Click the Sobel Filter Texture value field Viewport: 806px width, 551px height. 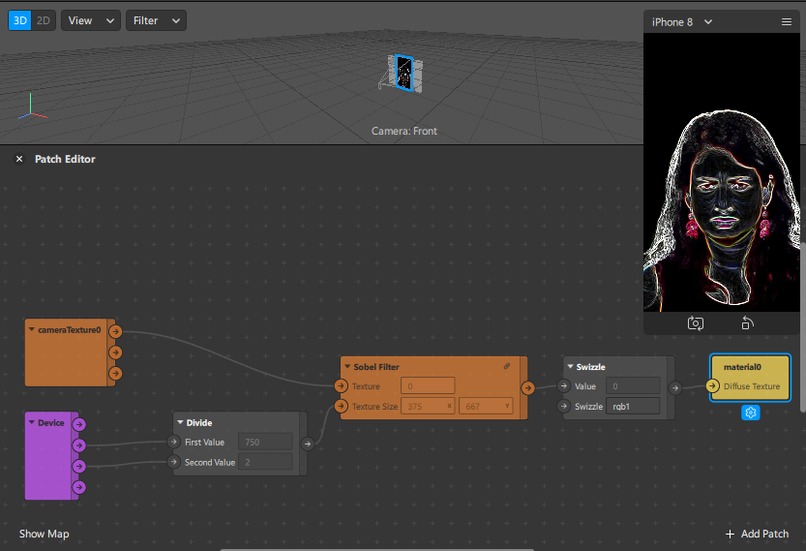[x=428, y=386]
